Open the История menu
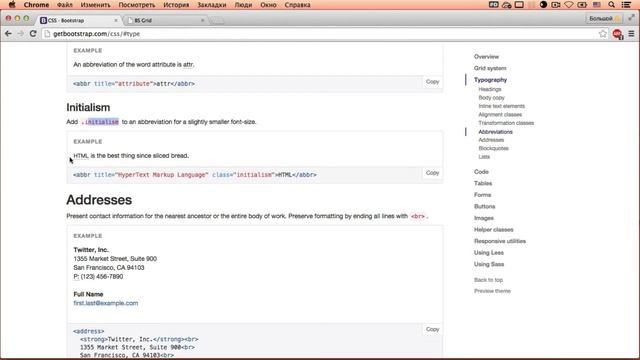This screenshot has height=360, width=640. tap(176, 5)
